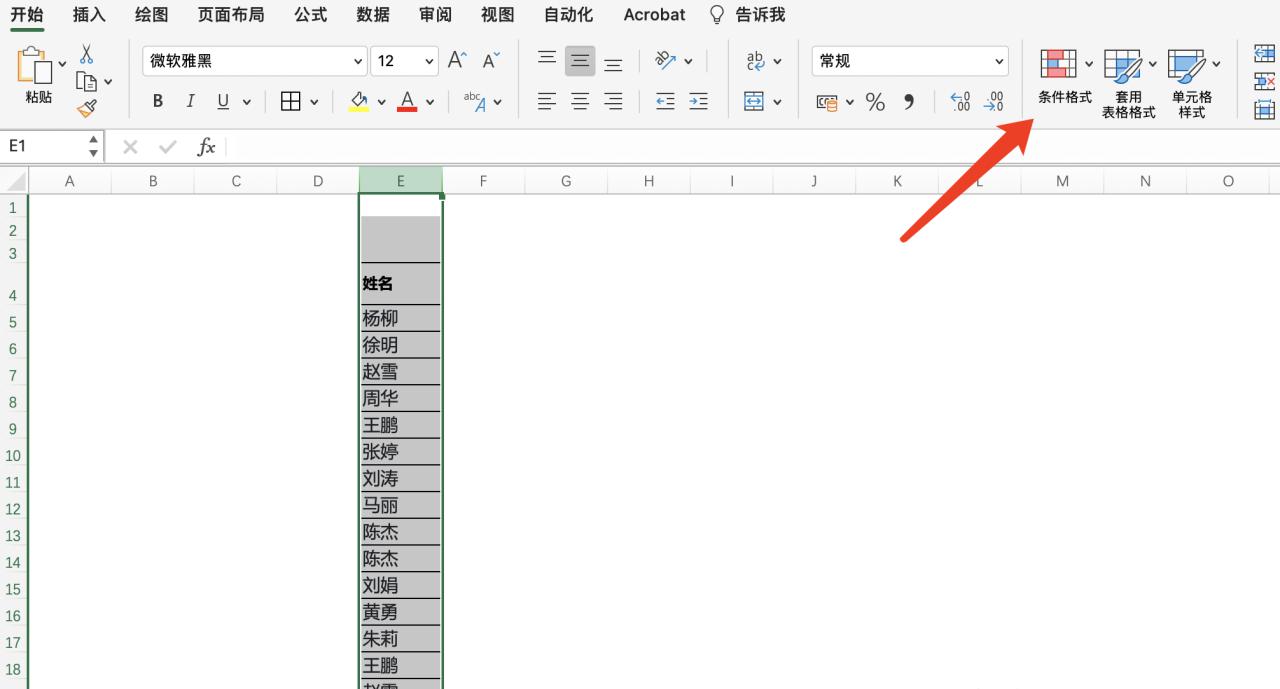Screen dimensions: 1280x689
Task: Click the Wrap Text icon
Action: (x=755, y=60)
